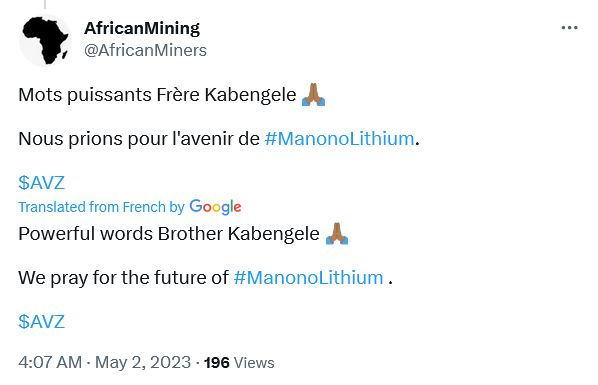Click the Google logo in translation notice
Viewport: 598px width, 385px height.
[x=215, y=207]
